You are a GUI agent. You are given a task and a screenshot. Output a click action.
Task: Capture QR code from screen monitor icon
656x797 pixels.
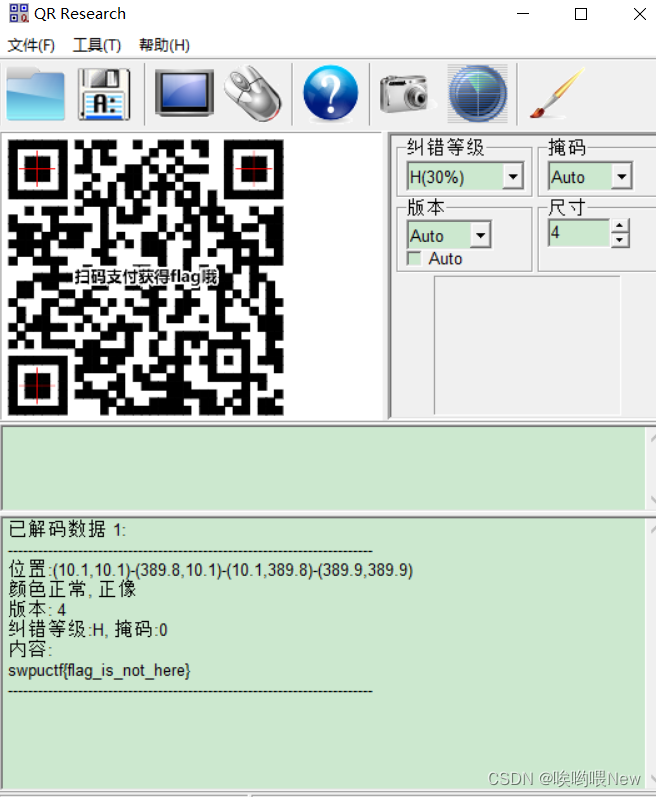[184, 94]
